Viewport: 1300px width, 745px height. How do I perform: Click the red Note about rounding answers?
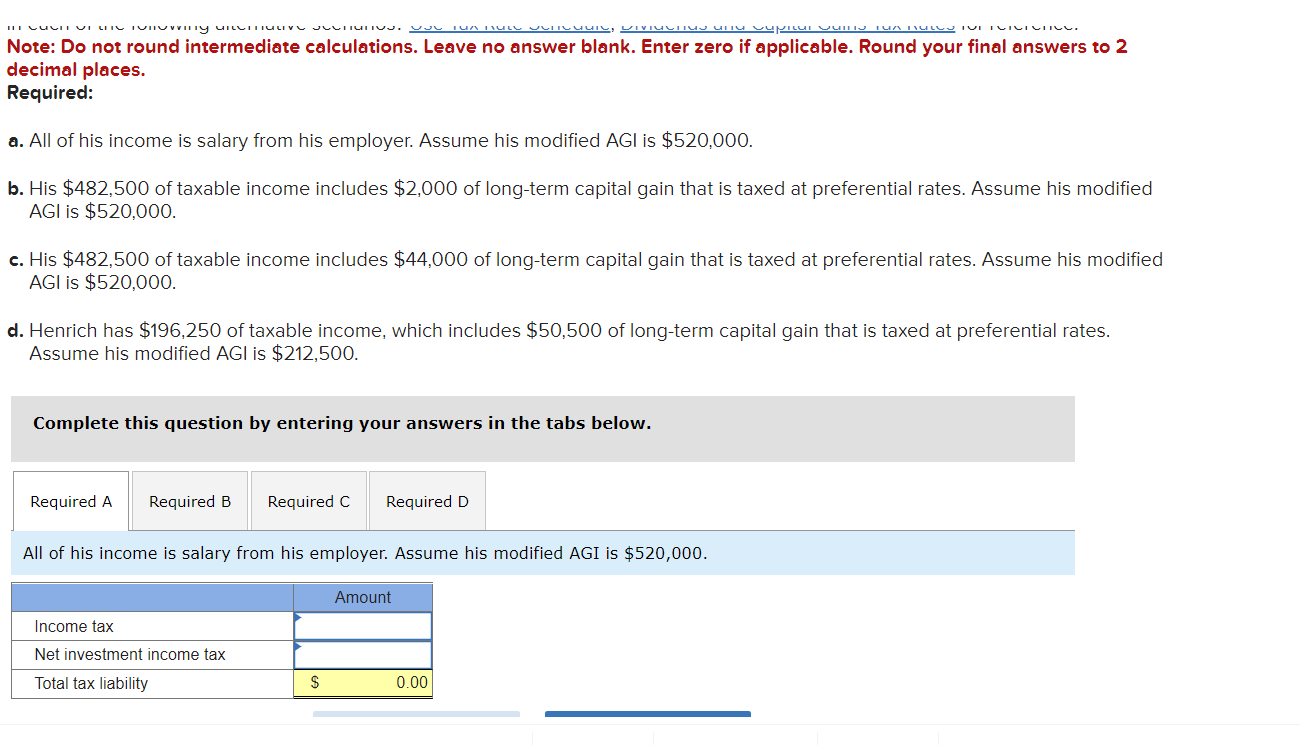tap(567, 58)
